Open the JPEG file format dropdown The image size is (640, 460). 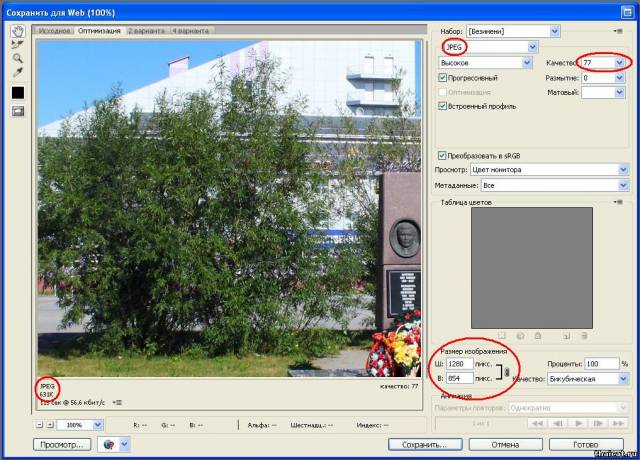click(531, 47)
